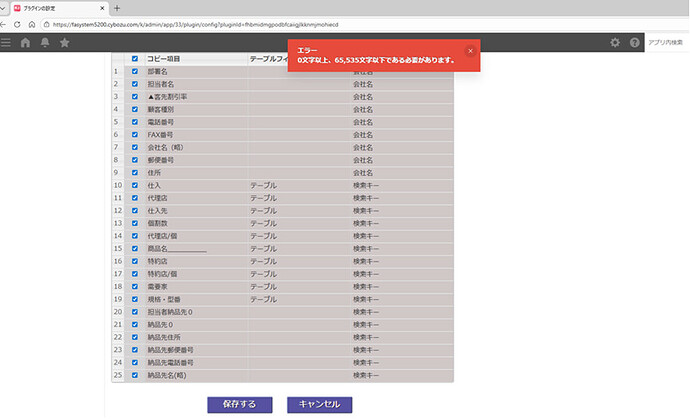Toggle checkbox for 納品先名(略) row
The height and width of the screenshot is (419, 690).
coord(135,375)
